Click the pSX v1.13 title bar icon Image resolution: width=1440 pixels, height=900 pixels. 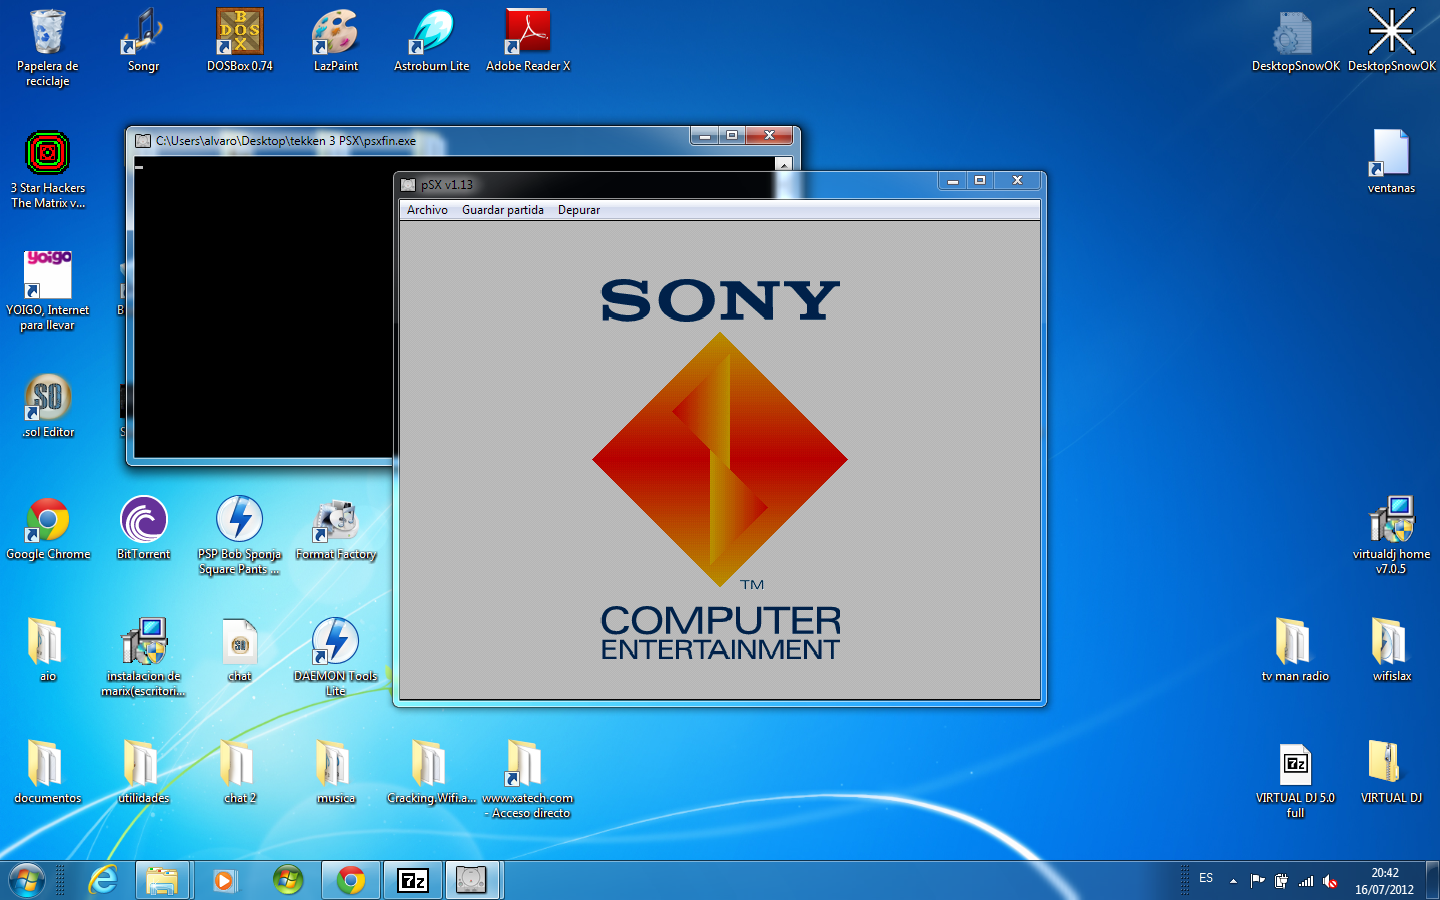(408, 184)
